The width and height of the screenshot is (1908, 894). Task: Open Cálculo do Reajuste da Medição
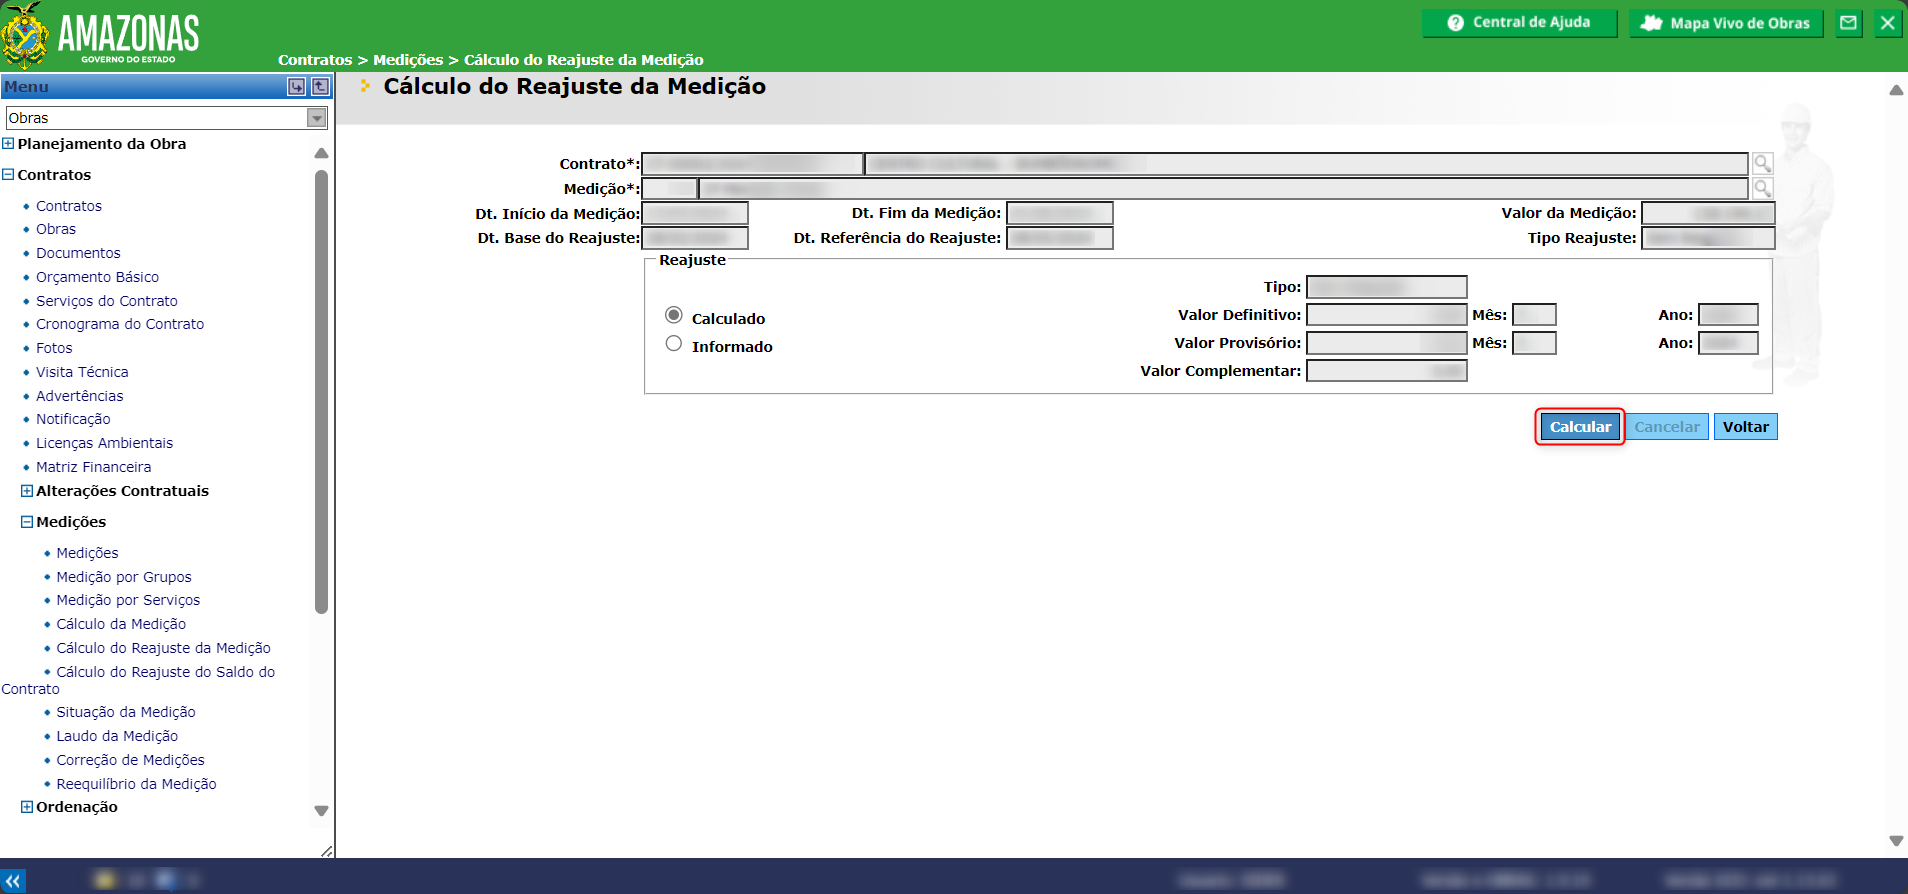[x=163, y=648]
